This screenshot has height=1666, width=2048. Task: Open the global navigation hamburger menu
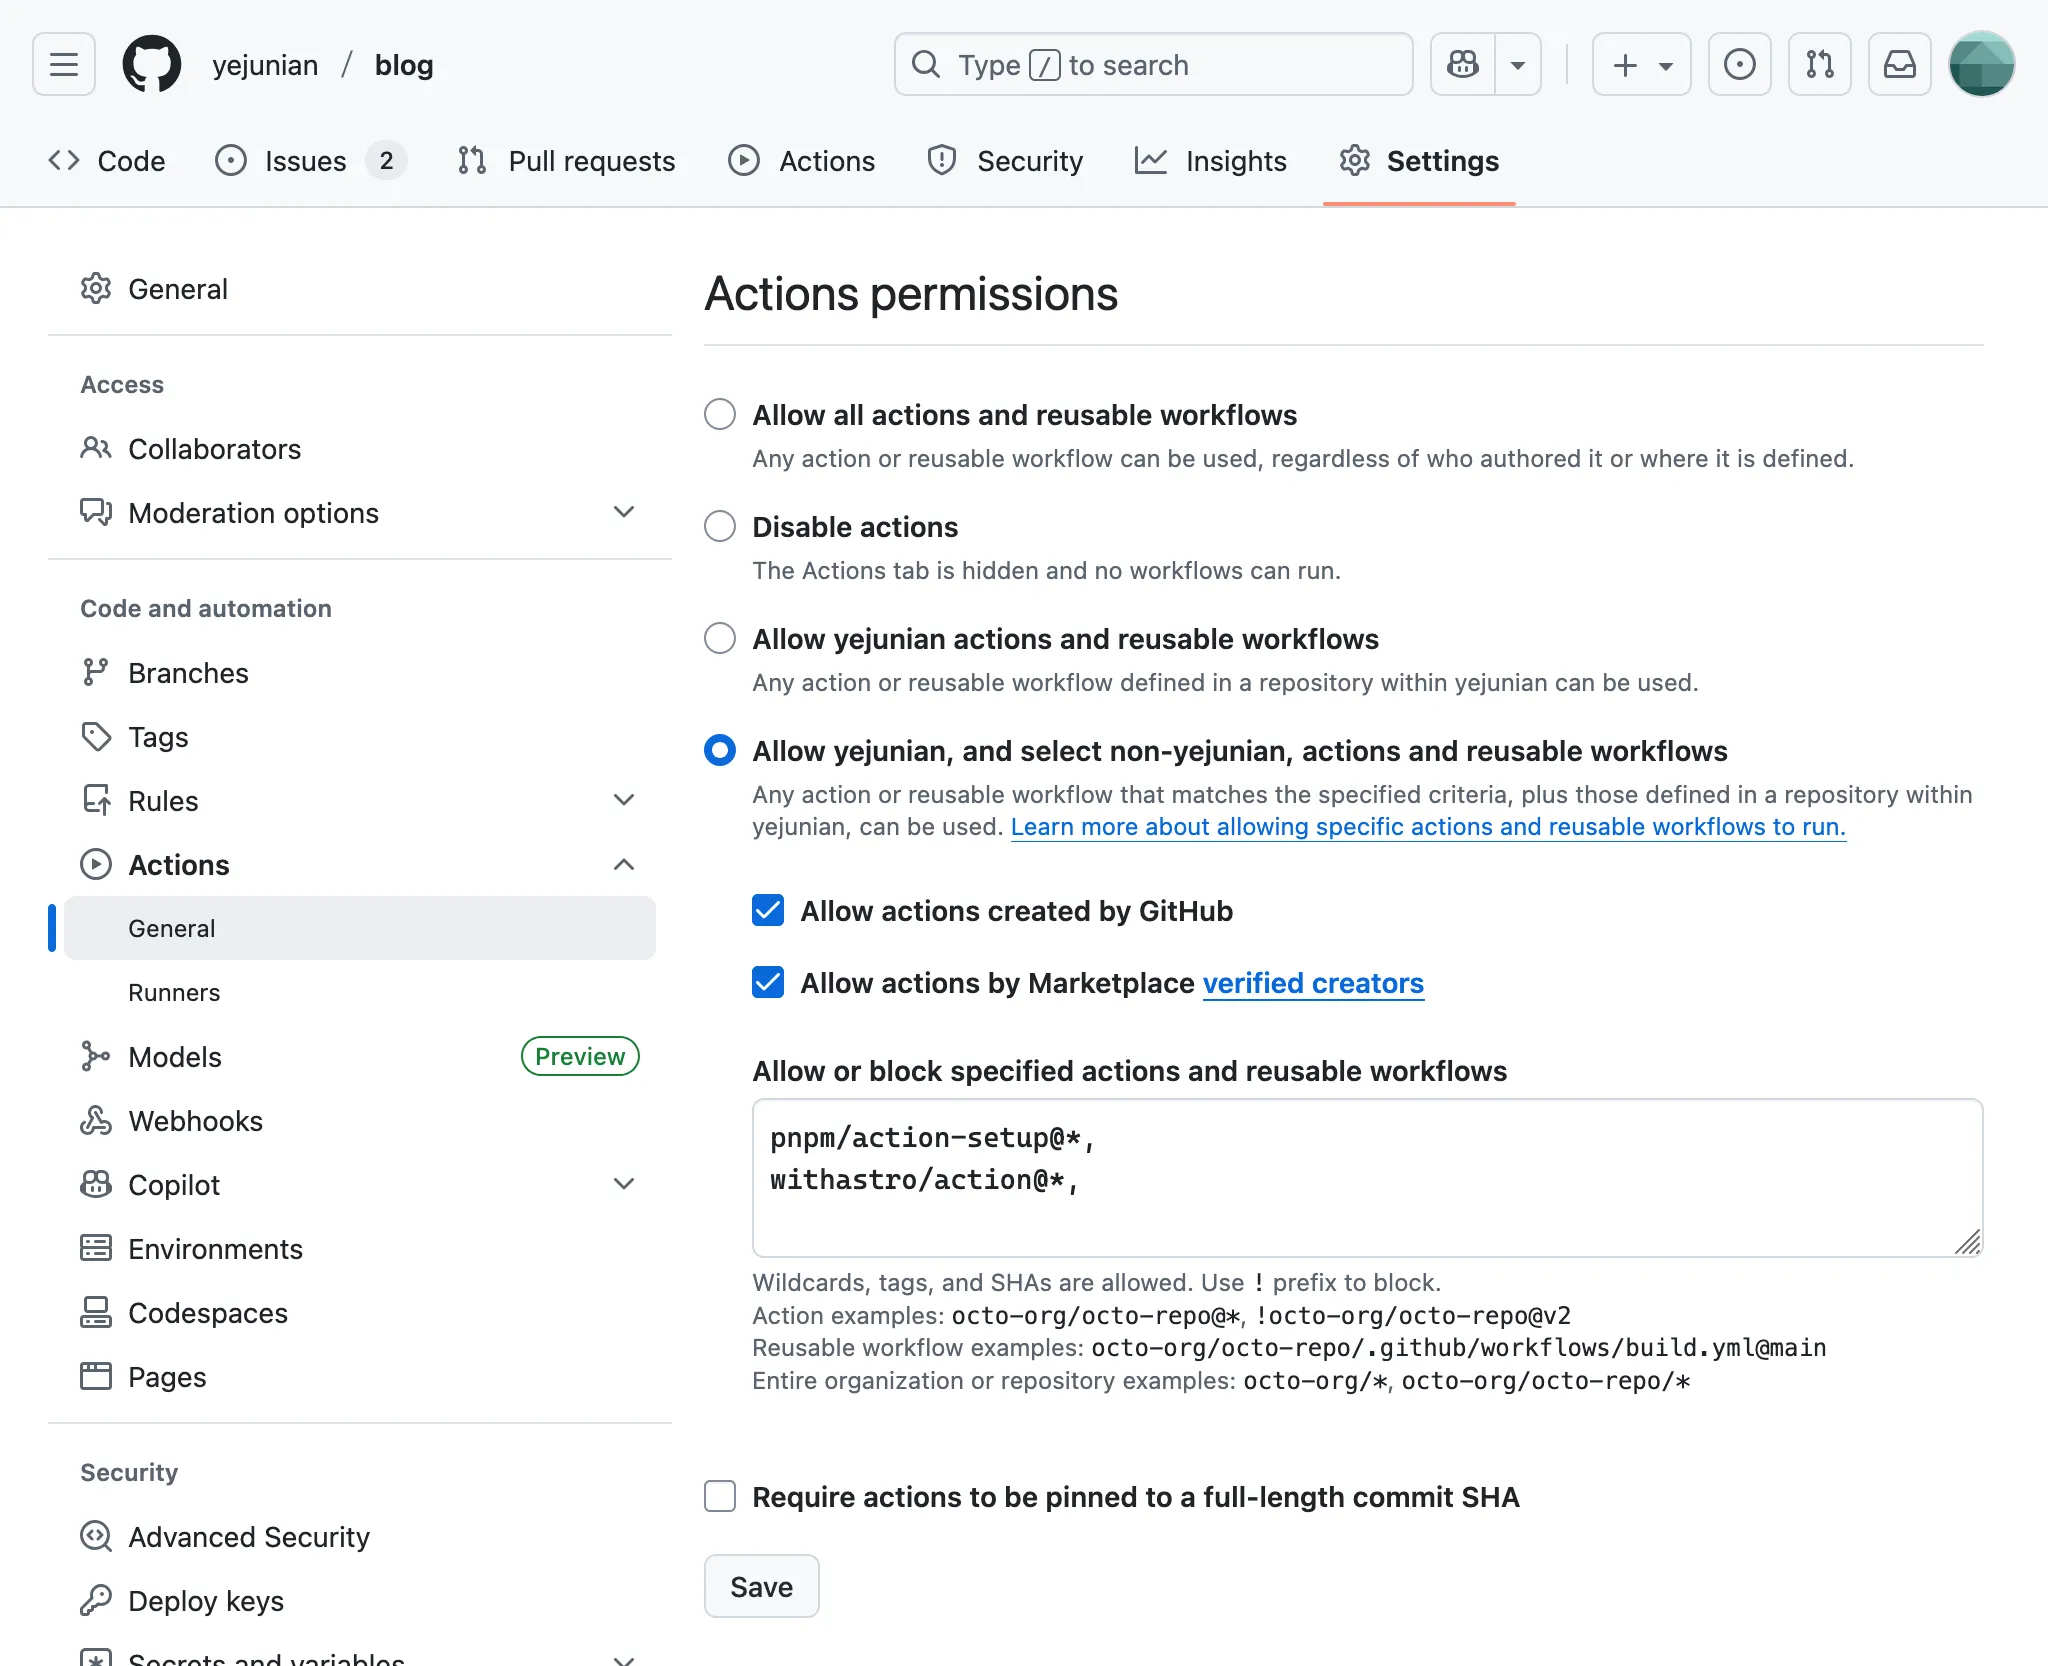click(63, 64)
